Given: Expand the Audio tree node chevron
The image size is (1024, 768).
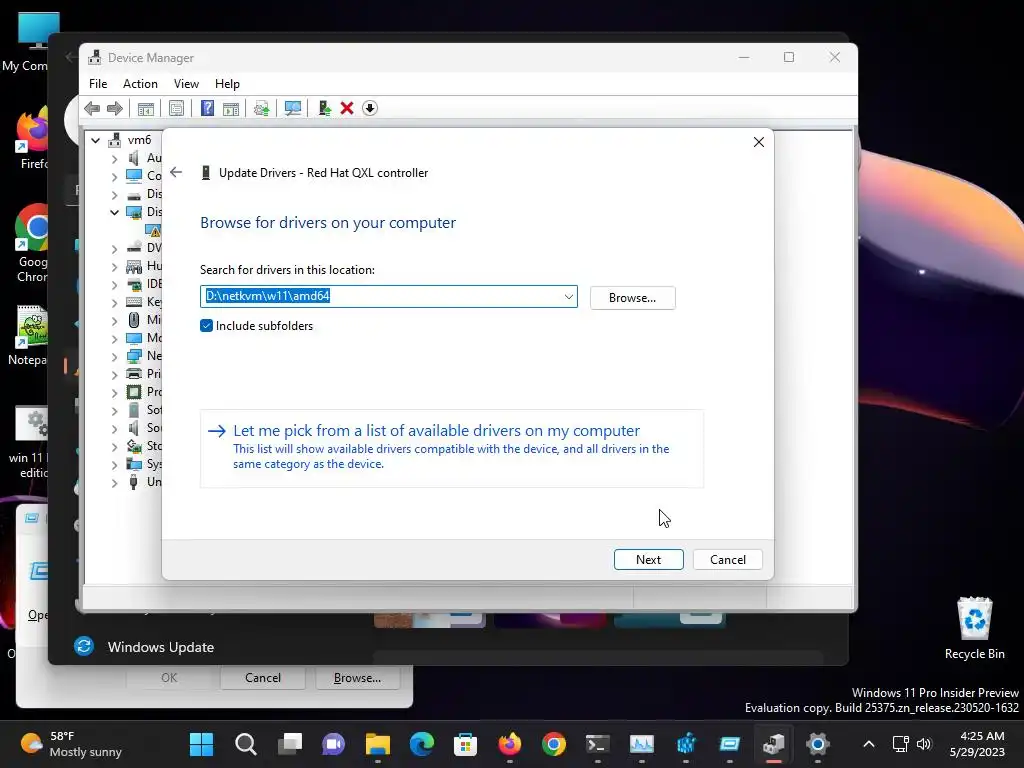Looking at the screenshot, I should [114, 159].
